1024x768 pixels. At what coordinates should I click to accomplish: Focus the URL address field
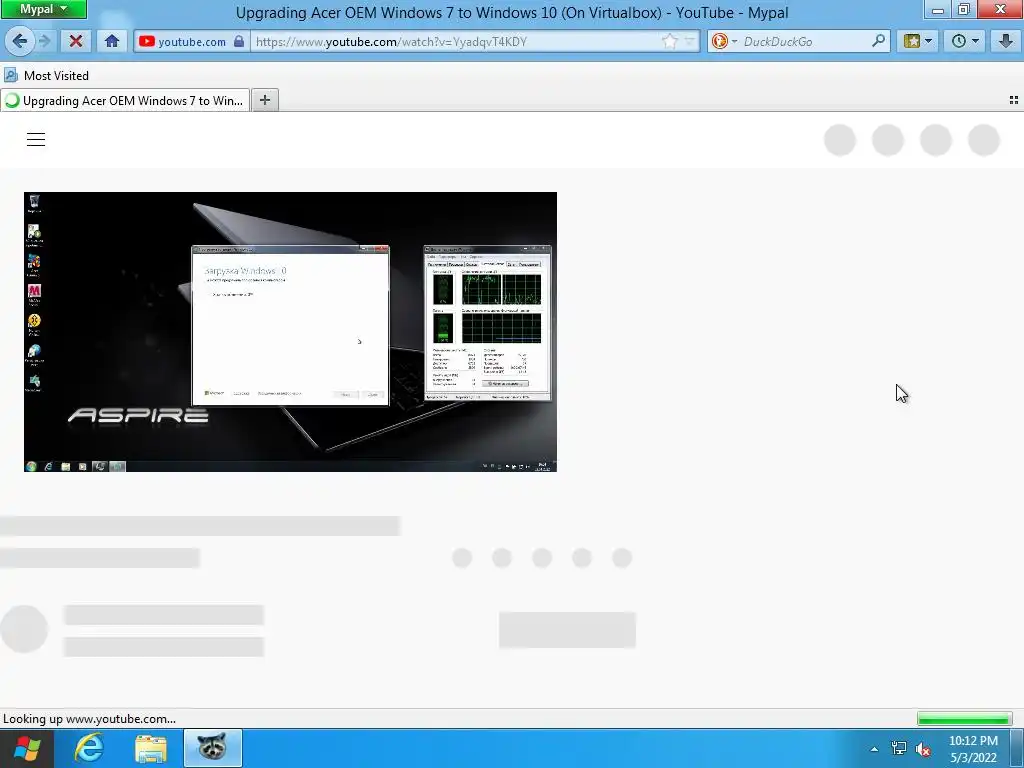[x=455, y=42]
